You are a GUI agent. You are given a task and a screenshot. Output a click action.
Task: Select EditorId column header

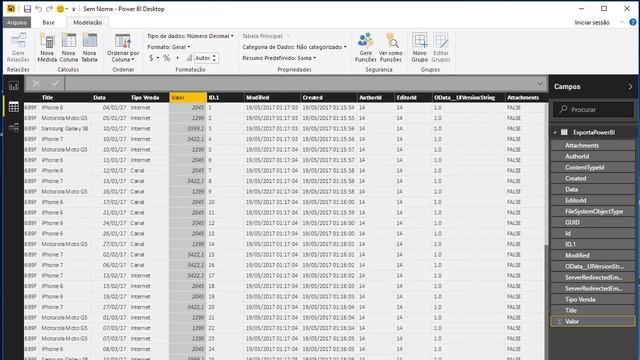413,98
